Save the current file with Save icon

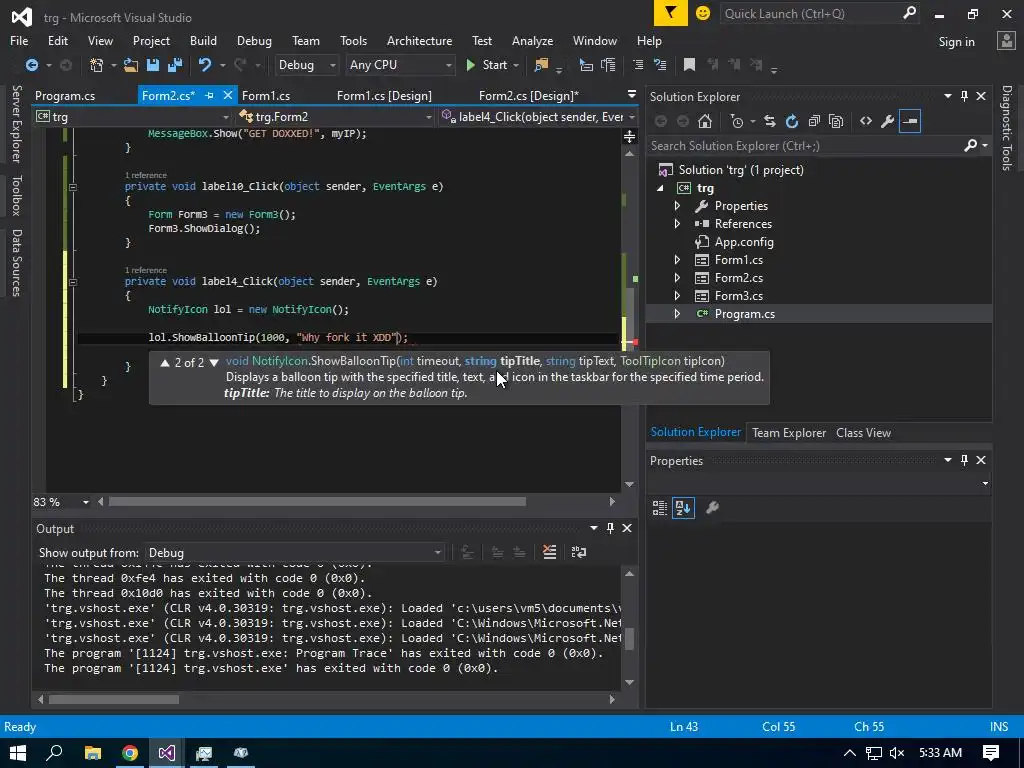[x=153, y=65]
